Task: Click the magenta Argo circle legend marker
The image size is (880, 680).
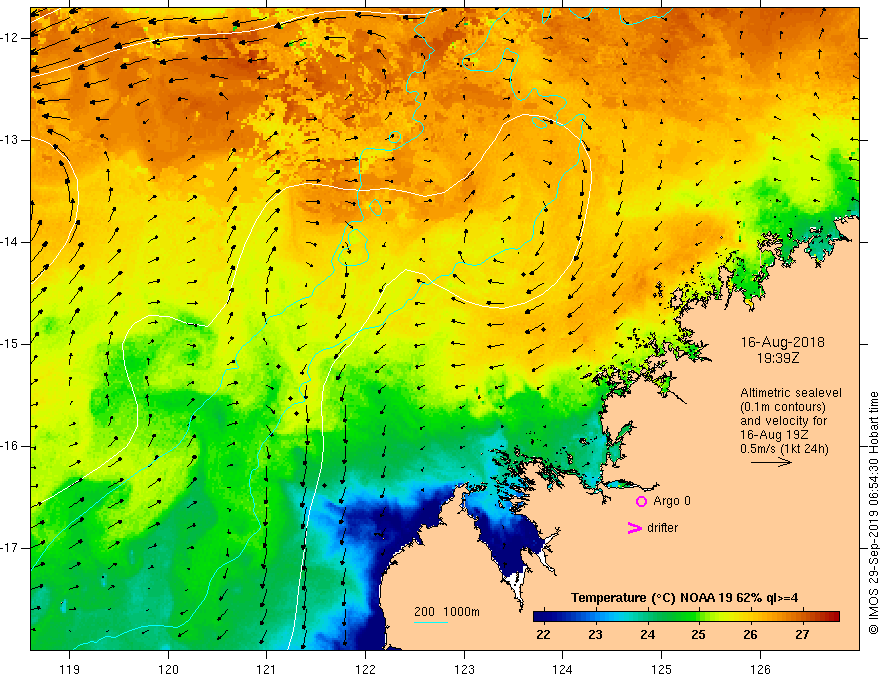Action: point(641,501)
